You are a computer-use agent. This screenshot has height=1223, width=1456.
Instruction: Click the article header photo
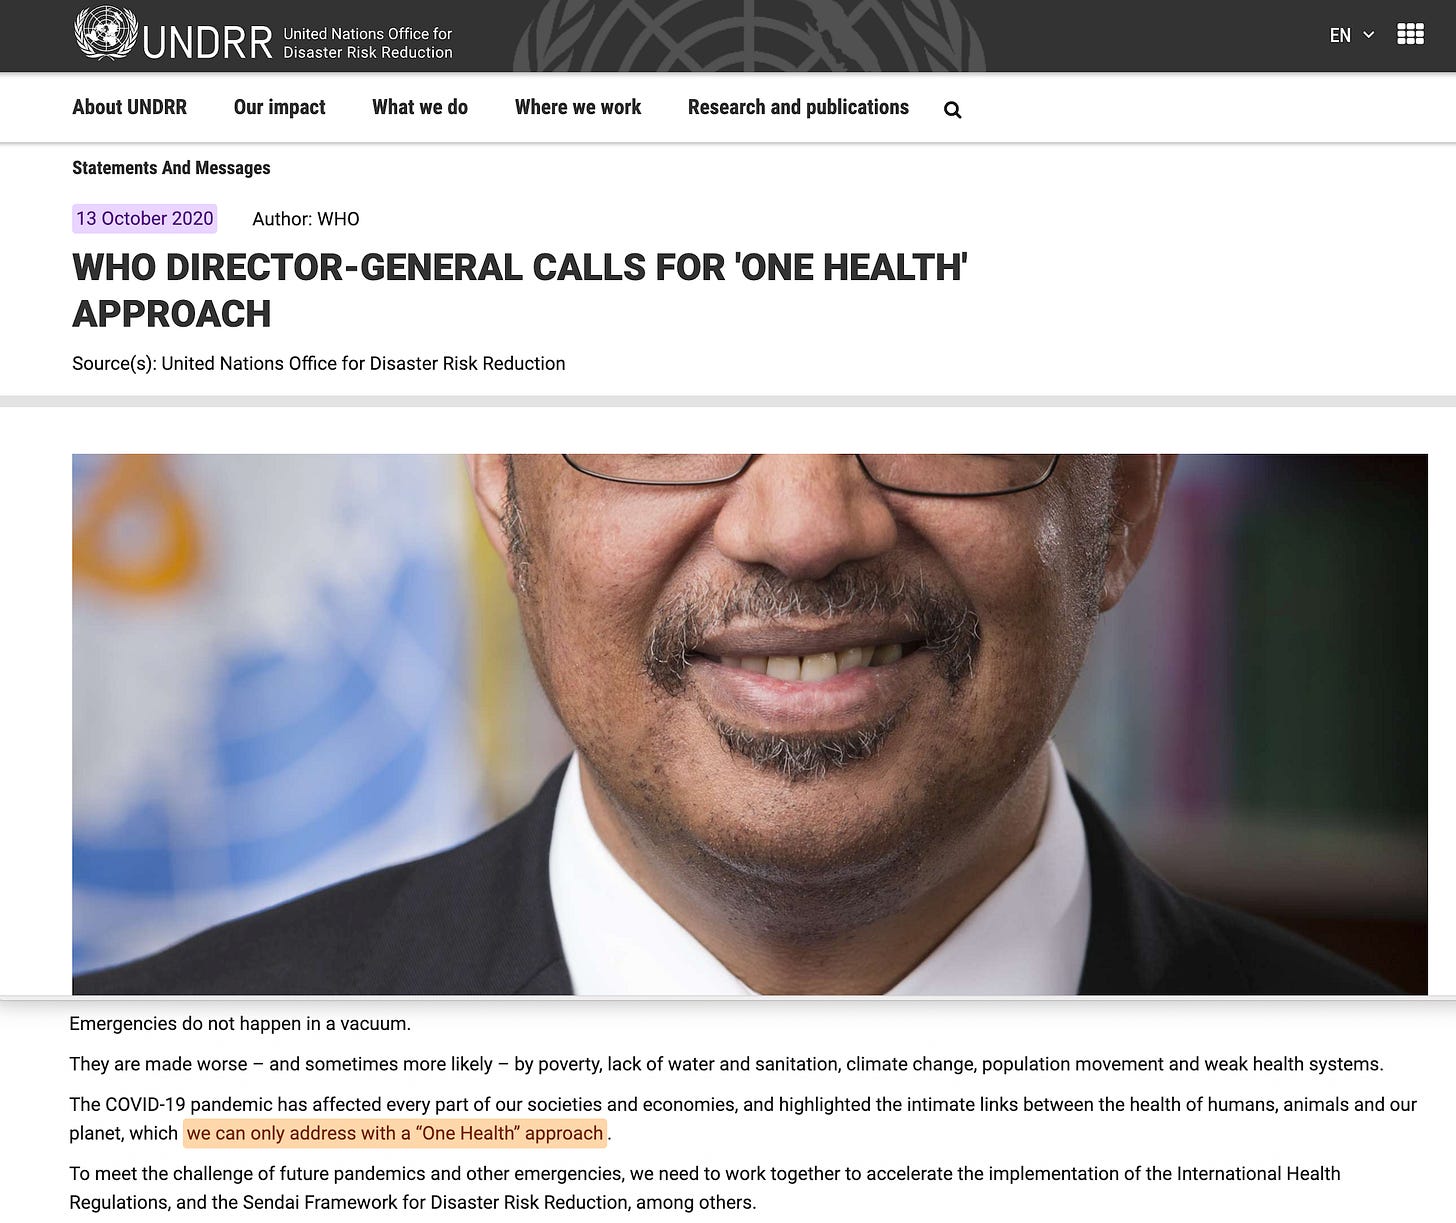click(750, 724)
